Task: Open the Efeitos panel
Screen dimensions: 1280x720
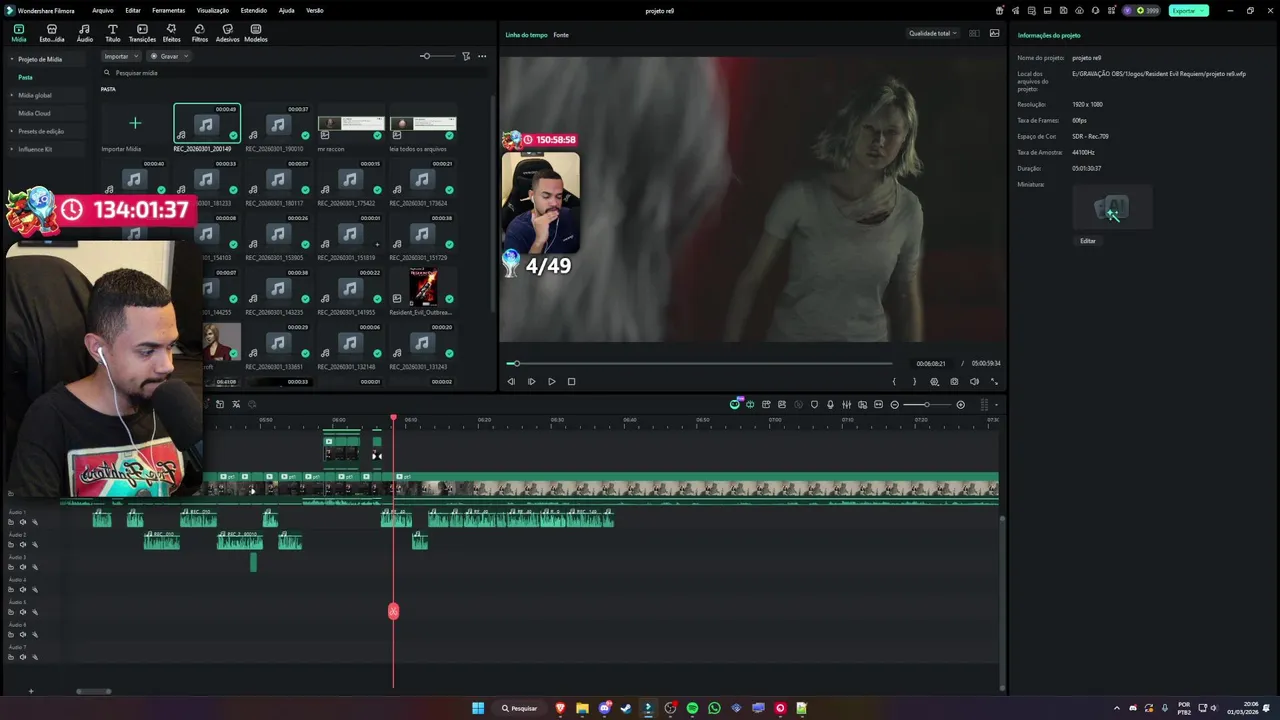Action: point(171,33)
